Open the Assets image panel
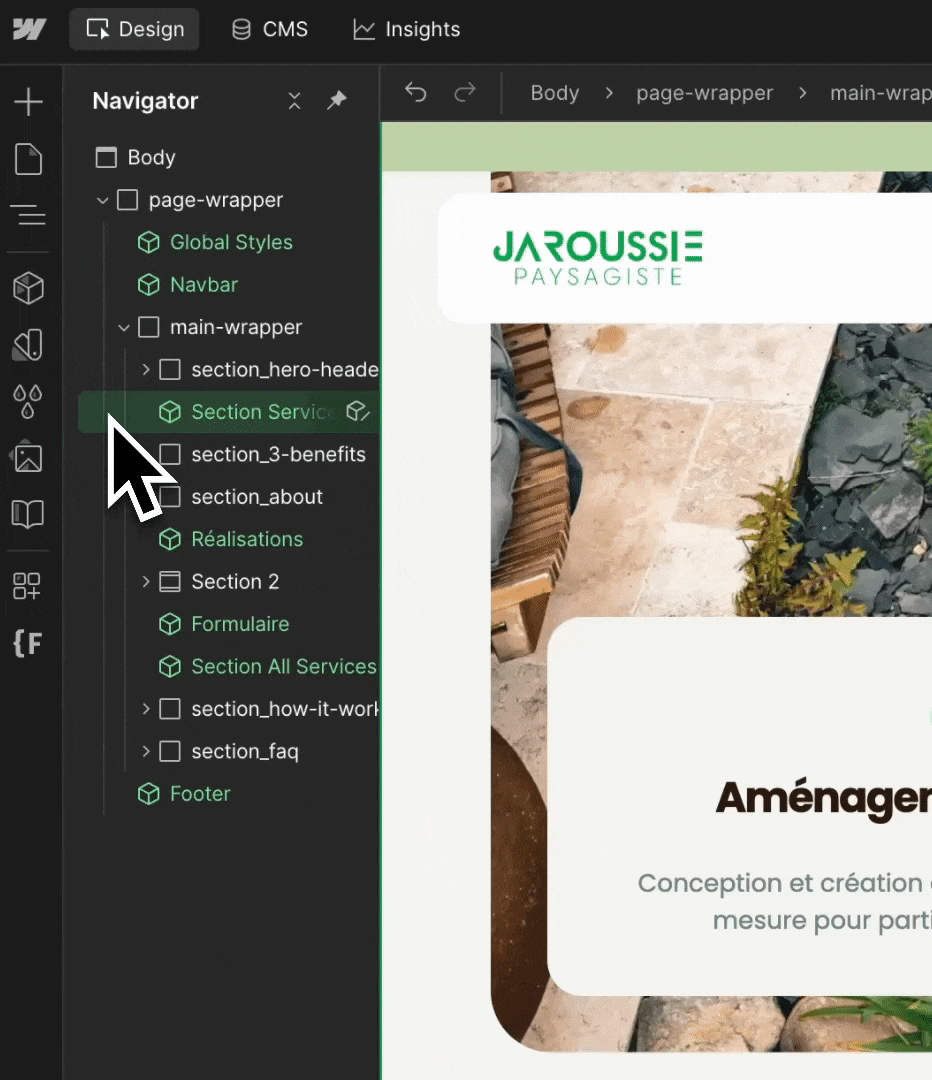Viewport: 932px width, 1080px height. [x=28, y=457]
